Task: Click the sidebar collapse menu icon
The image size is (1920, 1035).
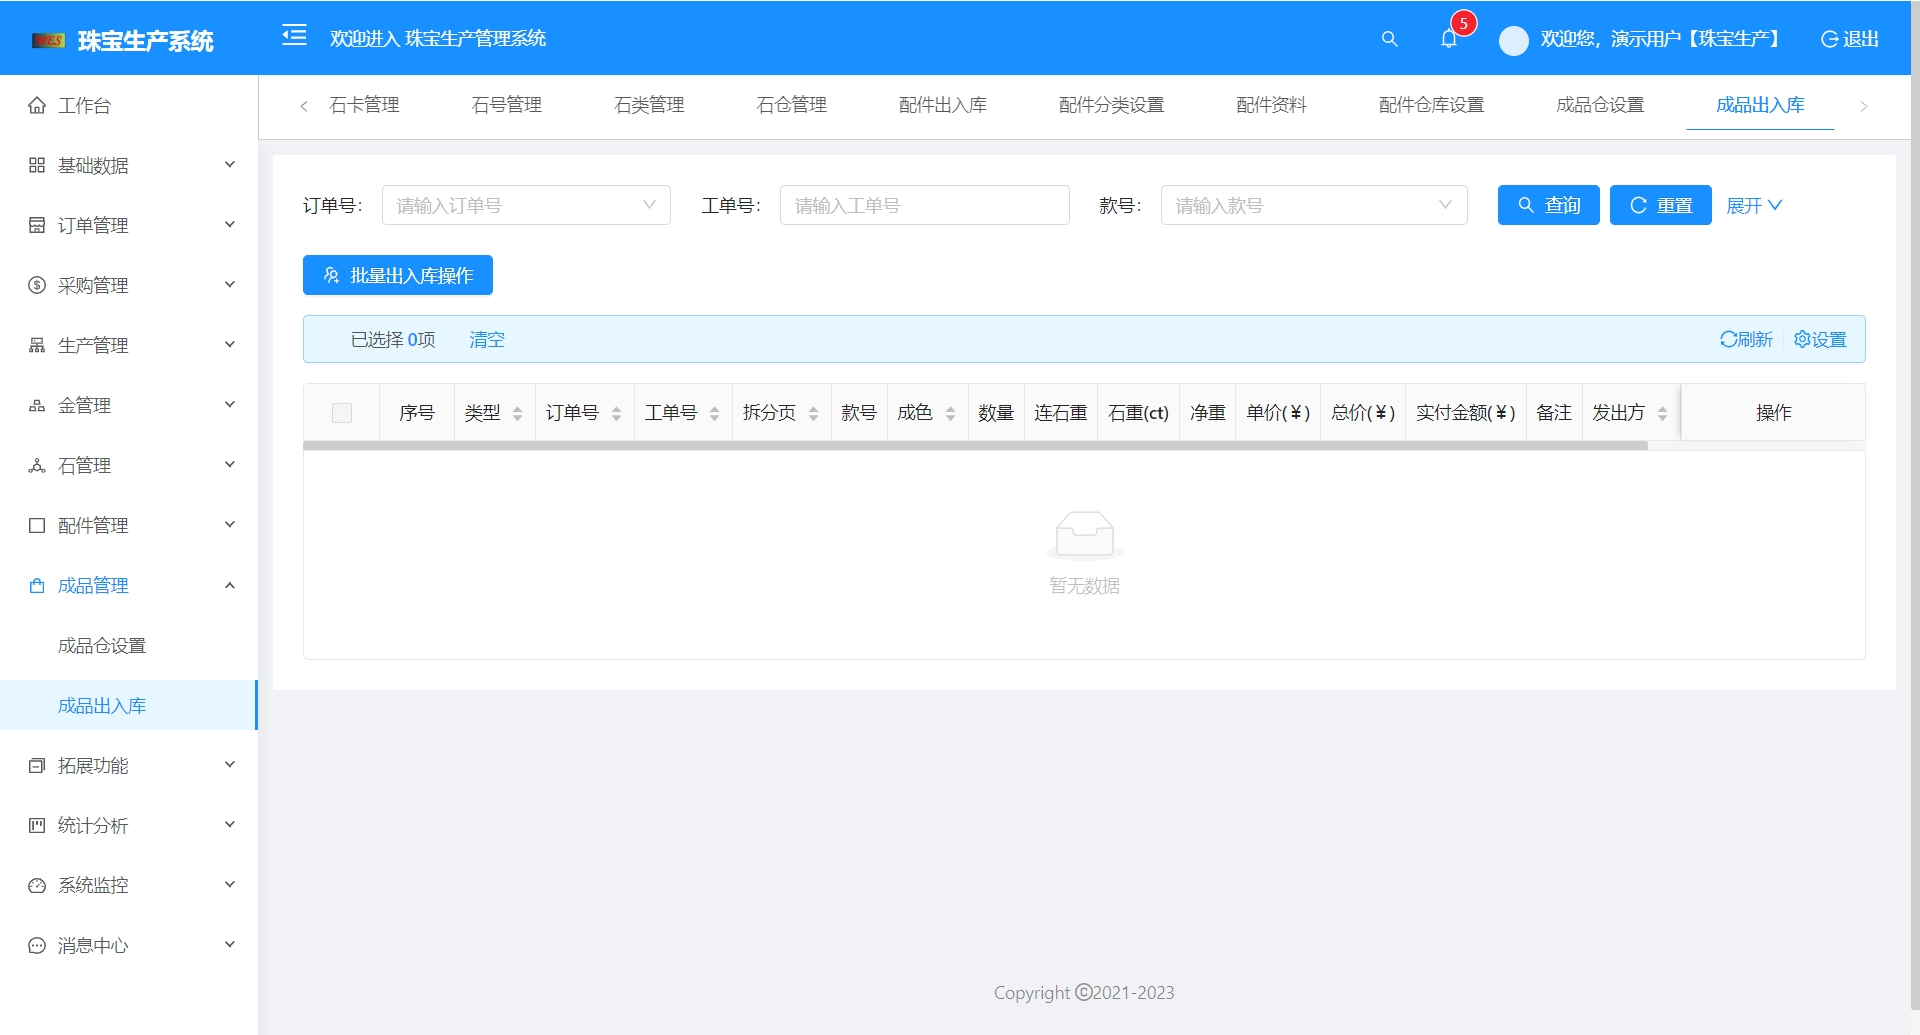Action: (294, 37)
